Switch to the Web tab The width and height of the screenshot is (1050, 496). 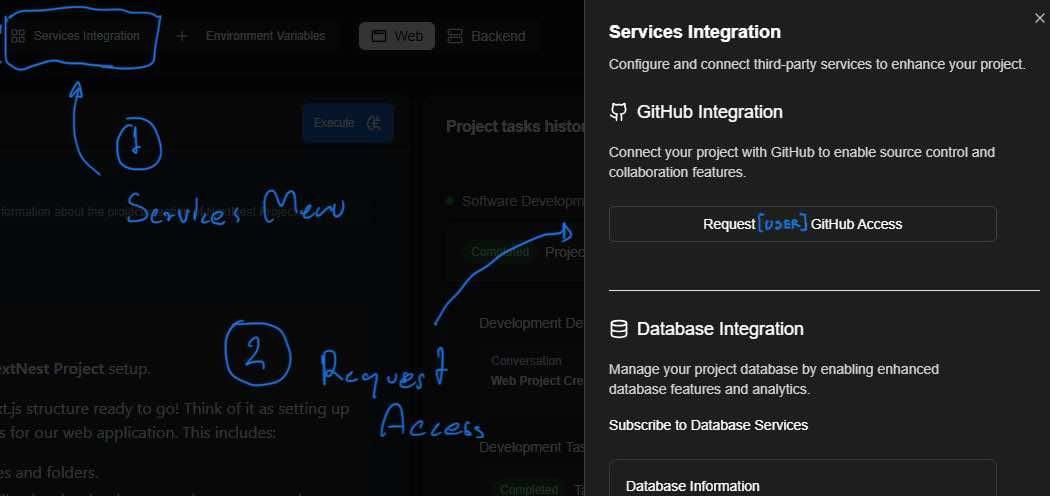tap(396, 36)
